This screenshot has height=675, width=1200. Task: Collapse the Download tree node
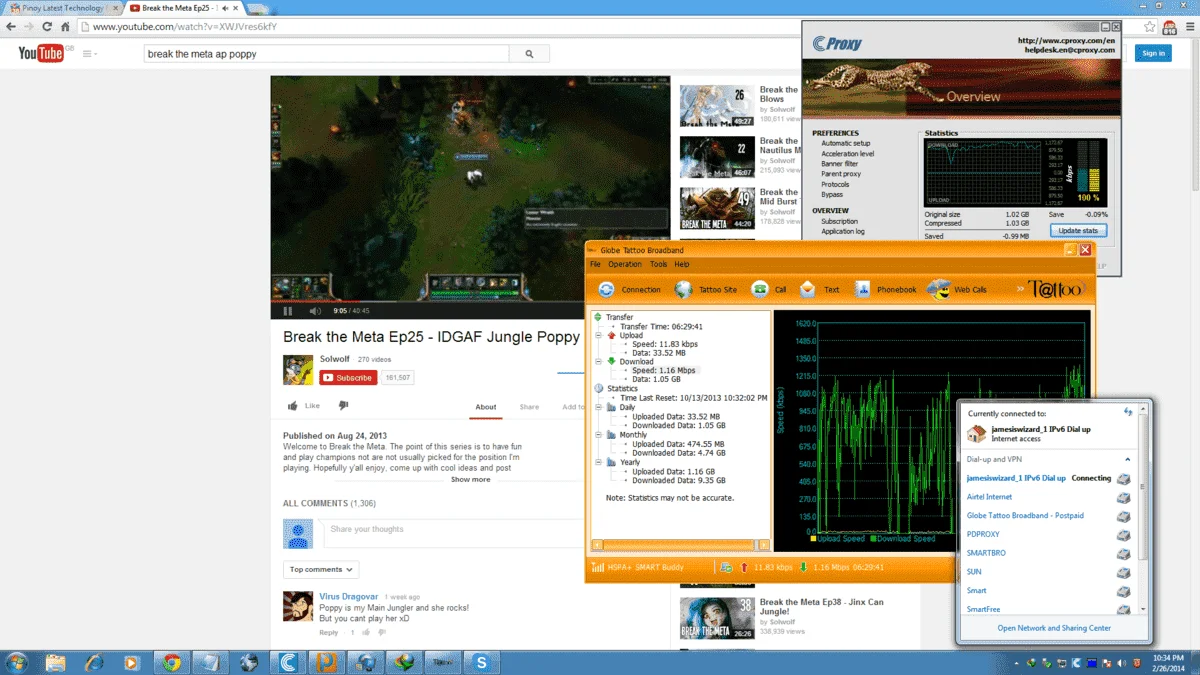click(x=598, y=361)
